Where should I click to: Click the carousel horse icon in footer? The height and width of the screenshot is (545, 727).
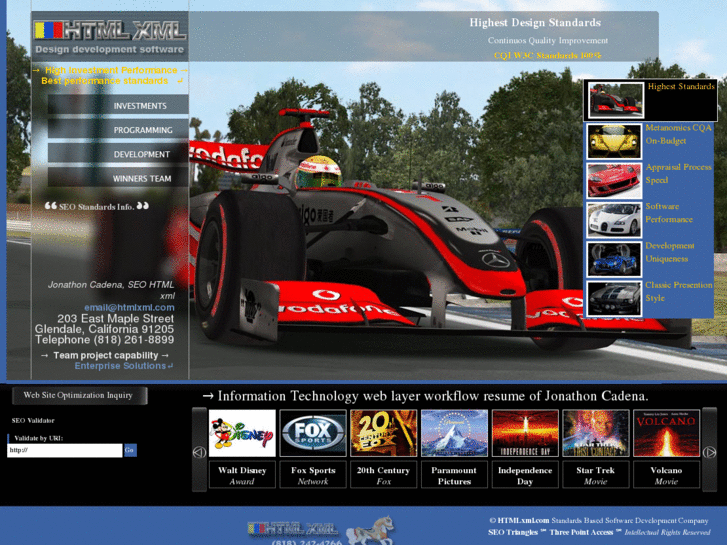tap(370, 531)
